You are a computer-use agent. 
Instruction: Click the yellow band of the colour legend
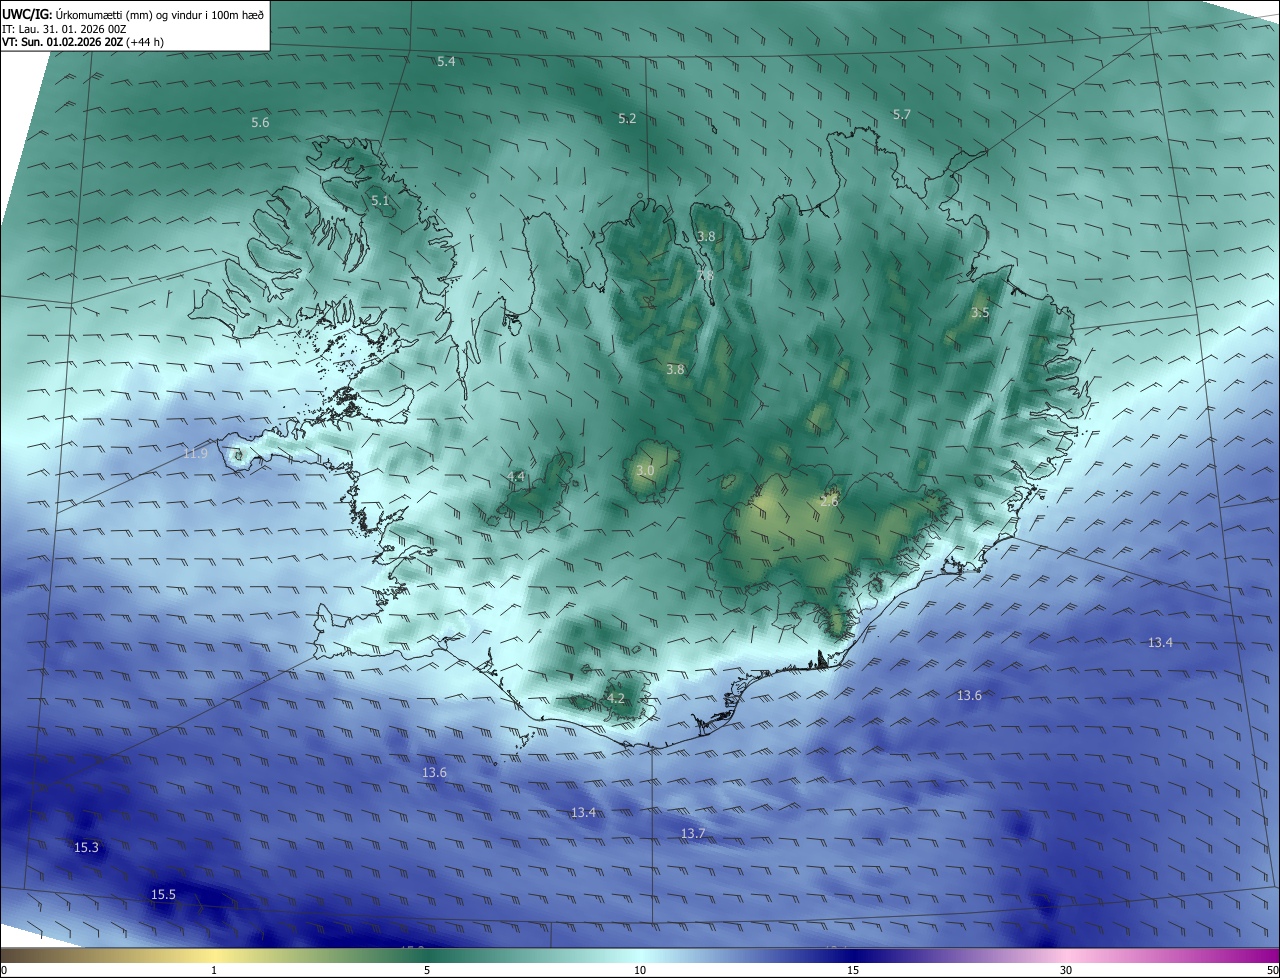point(214,955)
